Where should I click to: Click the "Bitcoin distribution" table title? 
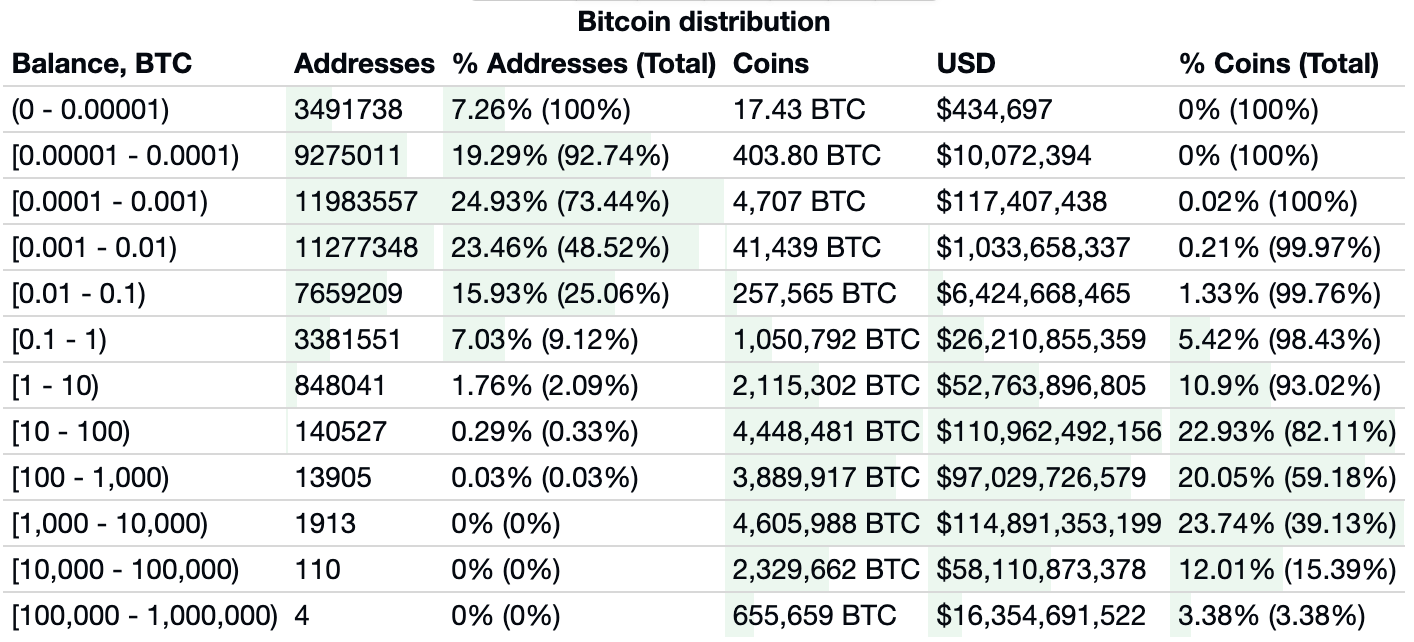[x=704, y=19]
